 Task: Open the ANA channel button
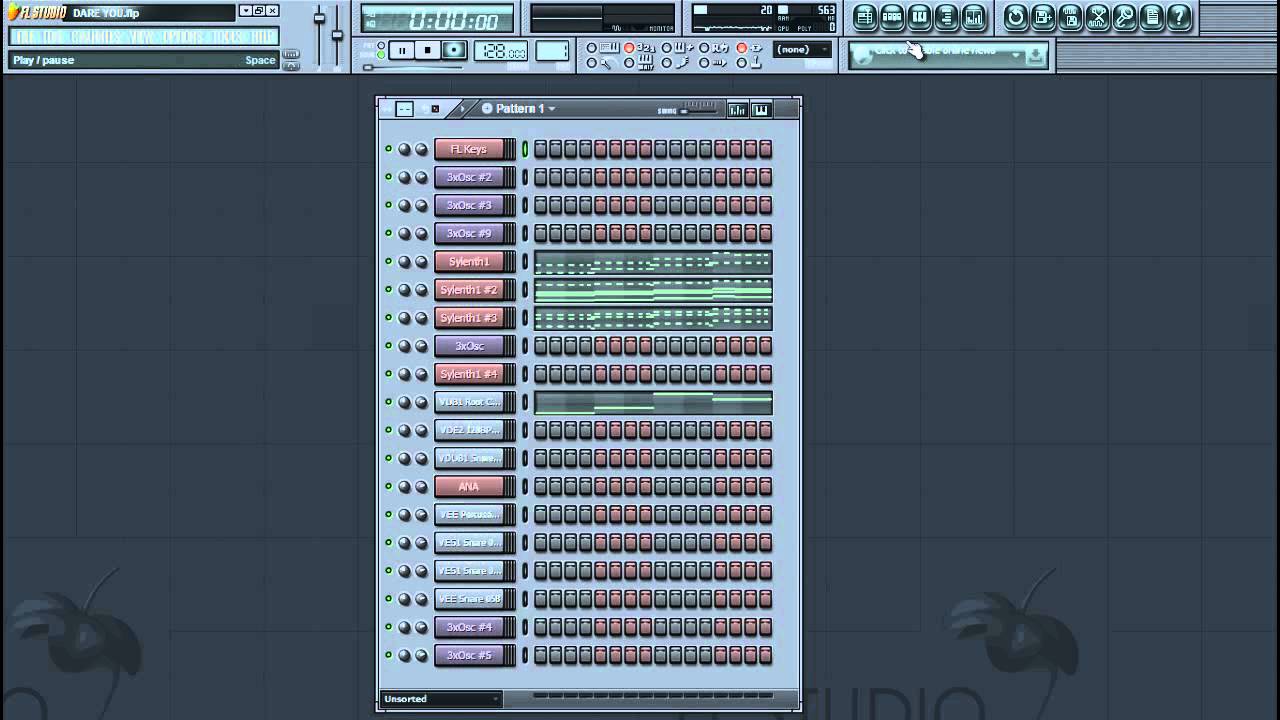[469, 486]
